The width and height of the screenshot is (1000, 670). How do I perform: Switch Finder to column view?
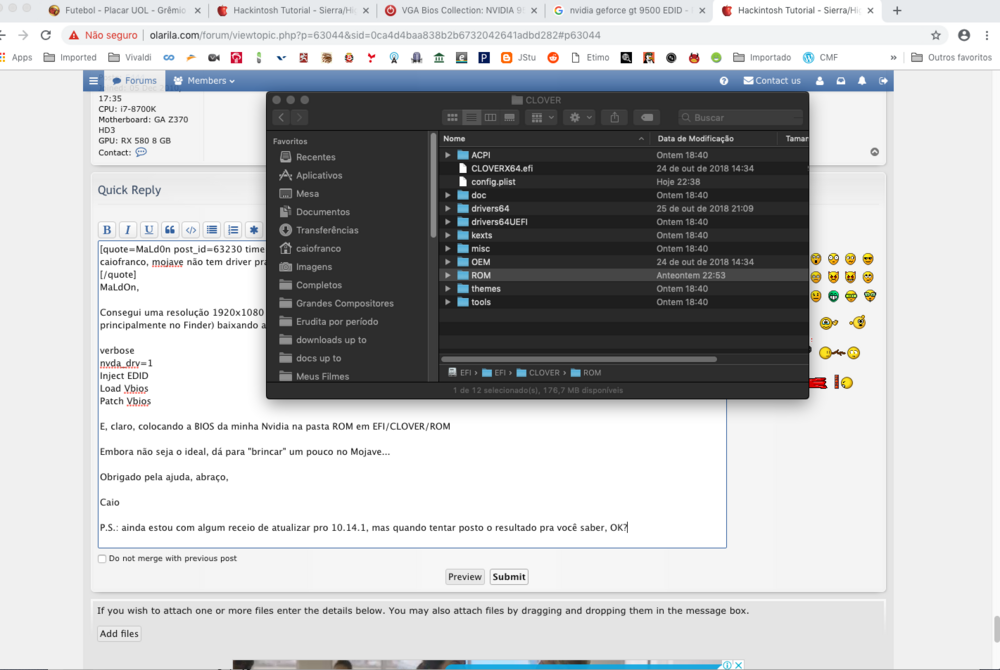pyautogui.click(x=489, y=117)
